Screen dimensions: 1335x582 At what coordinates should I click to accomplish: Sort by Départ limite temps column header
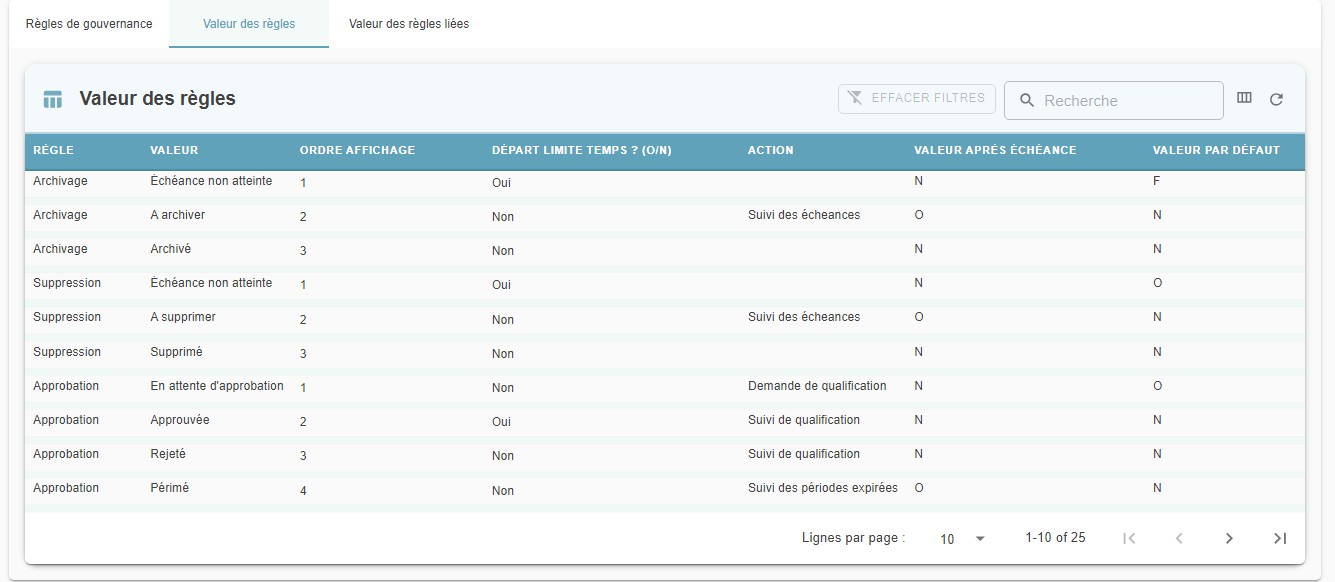click(x=582, y=150)
